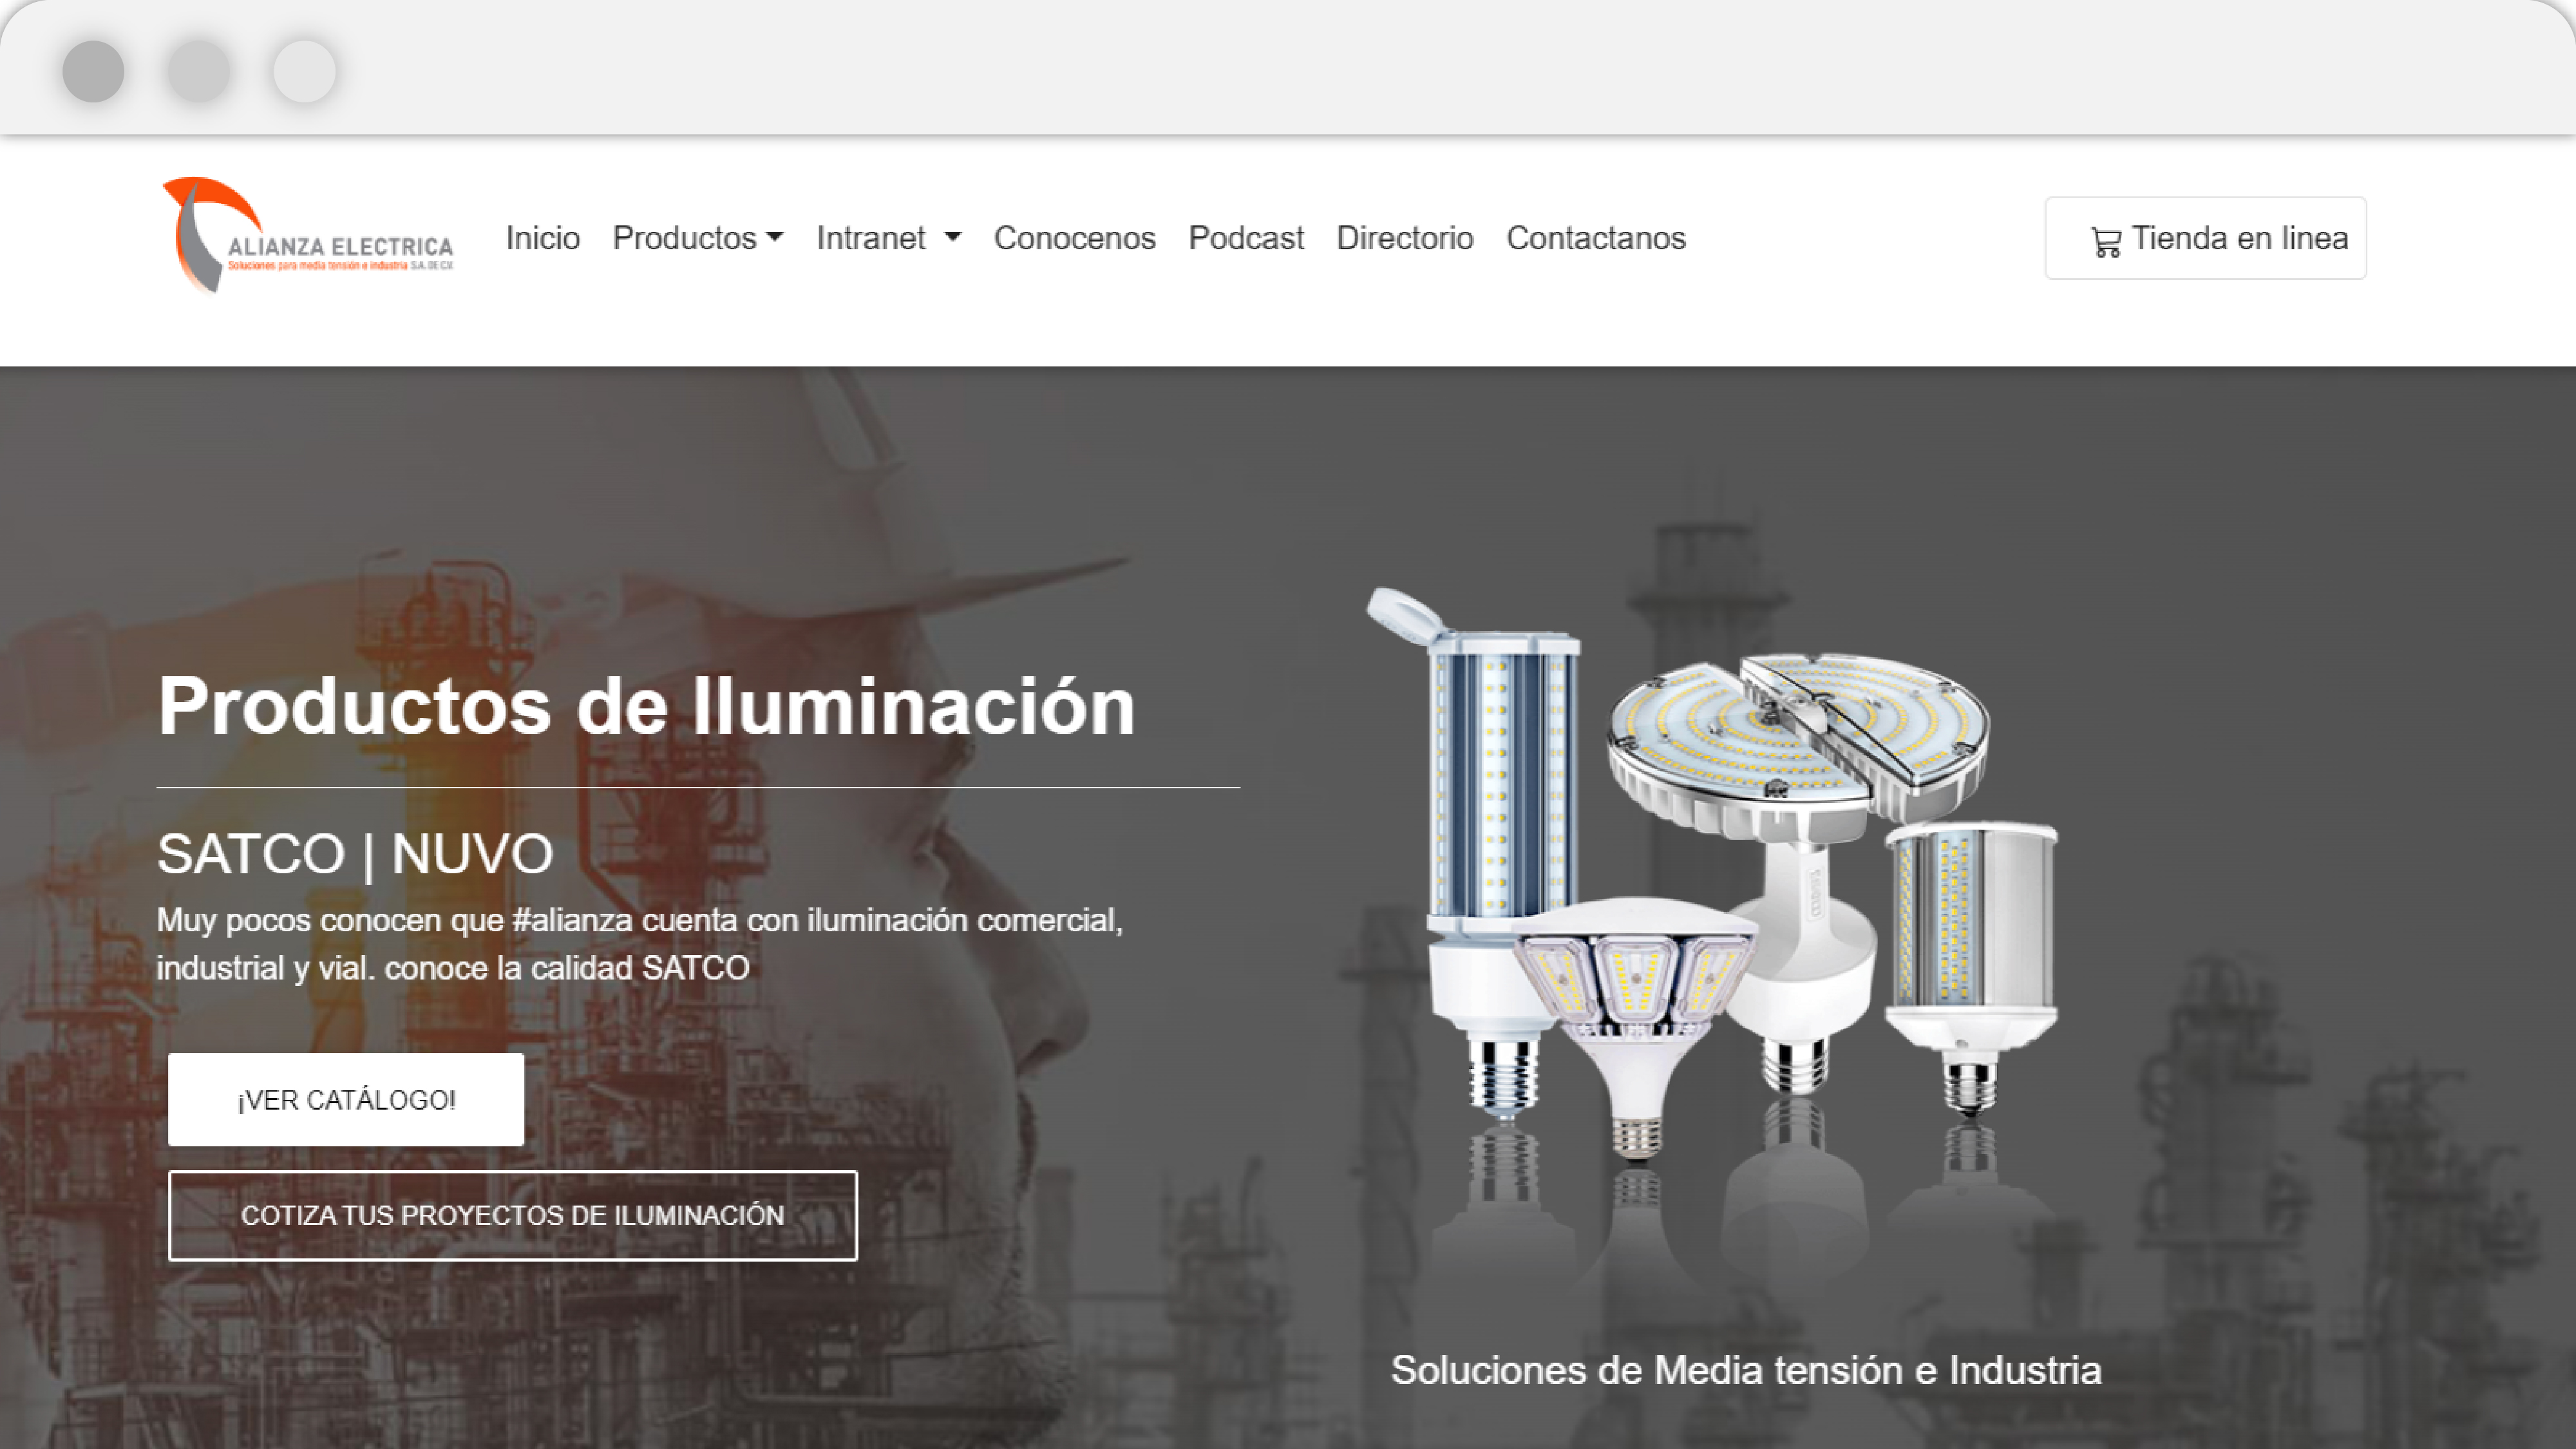Image resolution: width=2576 pixels, height=1449 pixels.
Task: Expand the Productos dropdown arrow
Action: (775, 238)
